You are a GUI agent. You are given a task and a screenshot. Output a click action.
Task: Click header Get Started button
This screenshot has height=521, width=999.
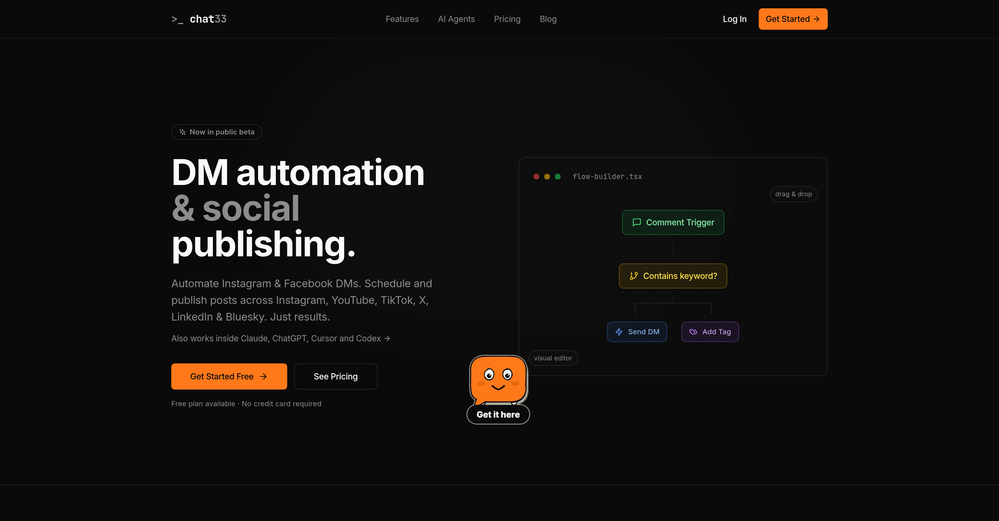click(793, 19)
